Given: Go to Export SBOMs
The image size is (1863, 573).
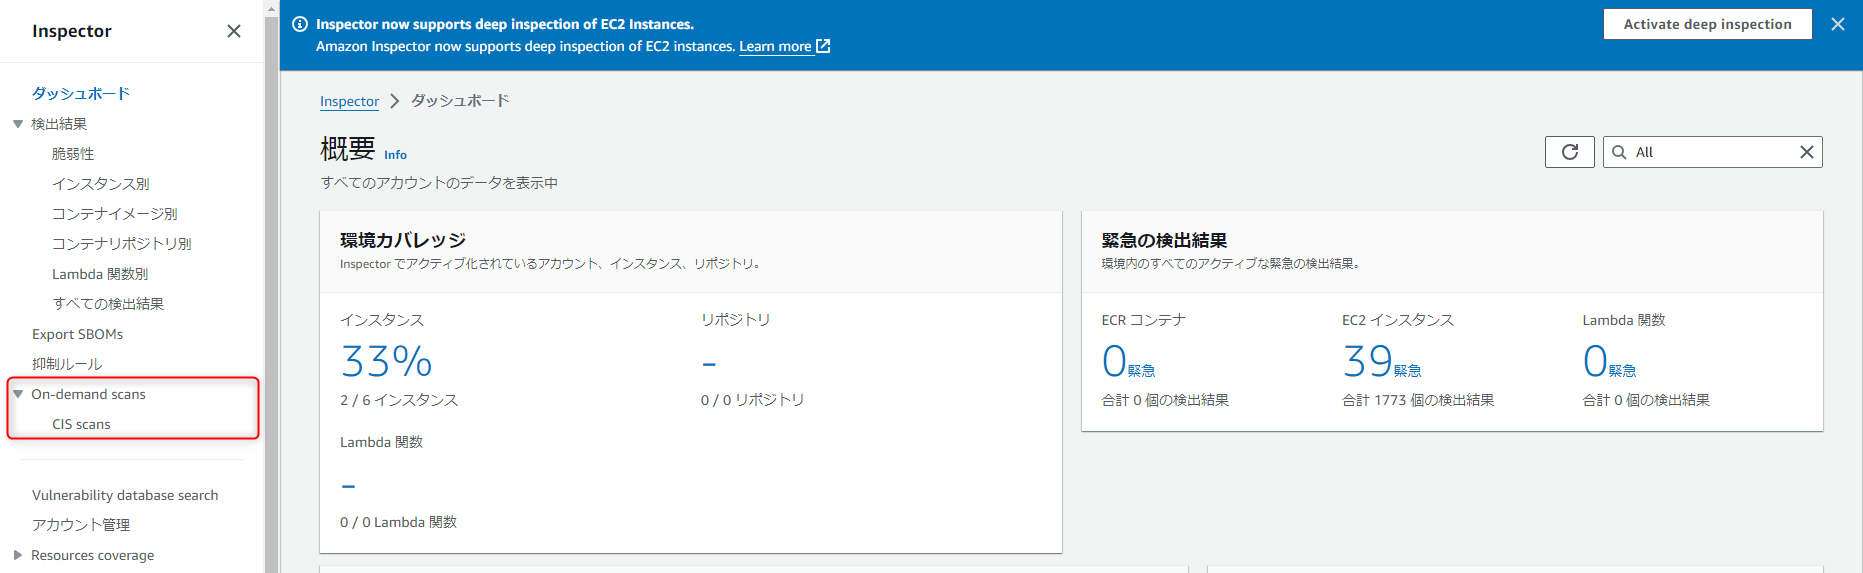Looking at the screenshot, I should (77, 334).
